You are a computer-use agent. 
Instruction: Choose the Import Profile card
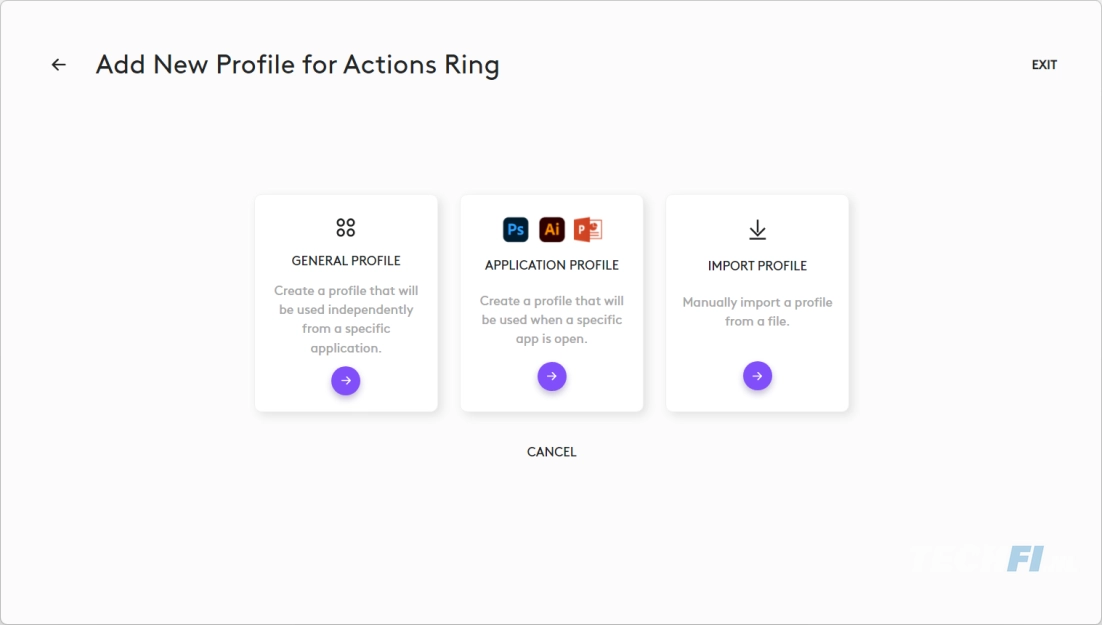click(x=758, y=303)
